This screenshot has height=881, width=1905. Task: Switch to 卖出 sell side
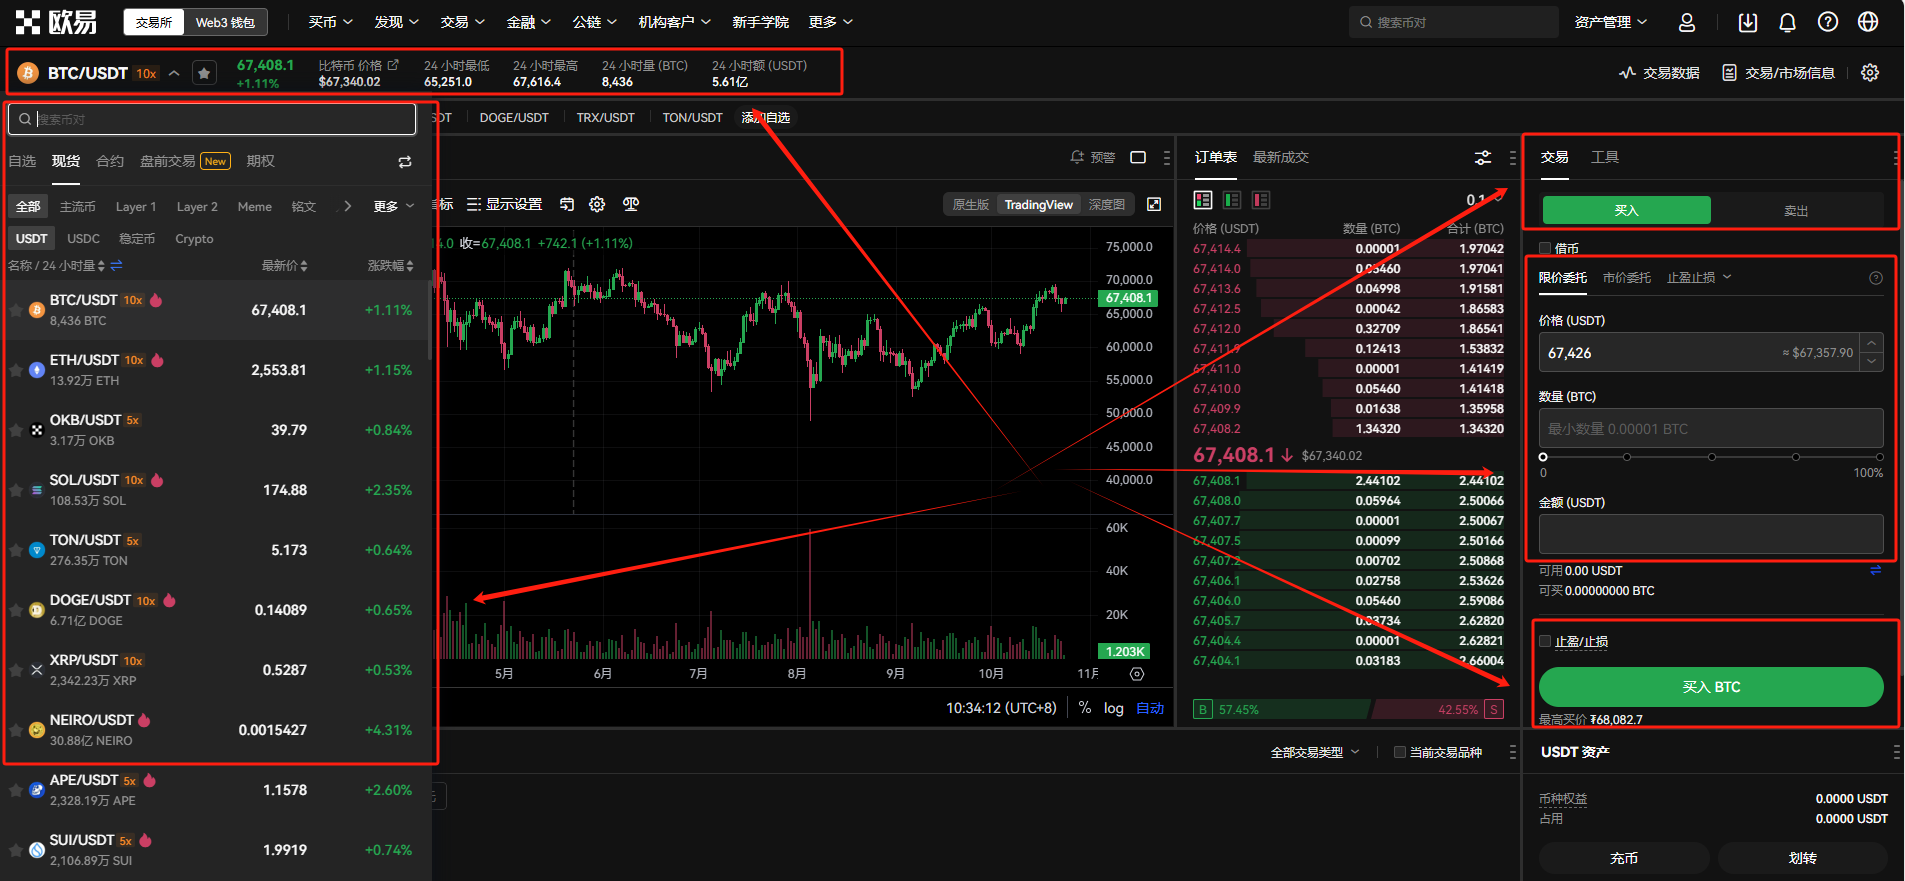pyautogui.click(x=1796, y=210)
